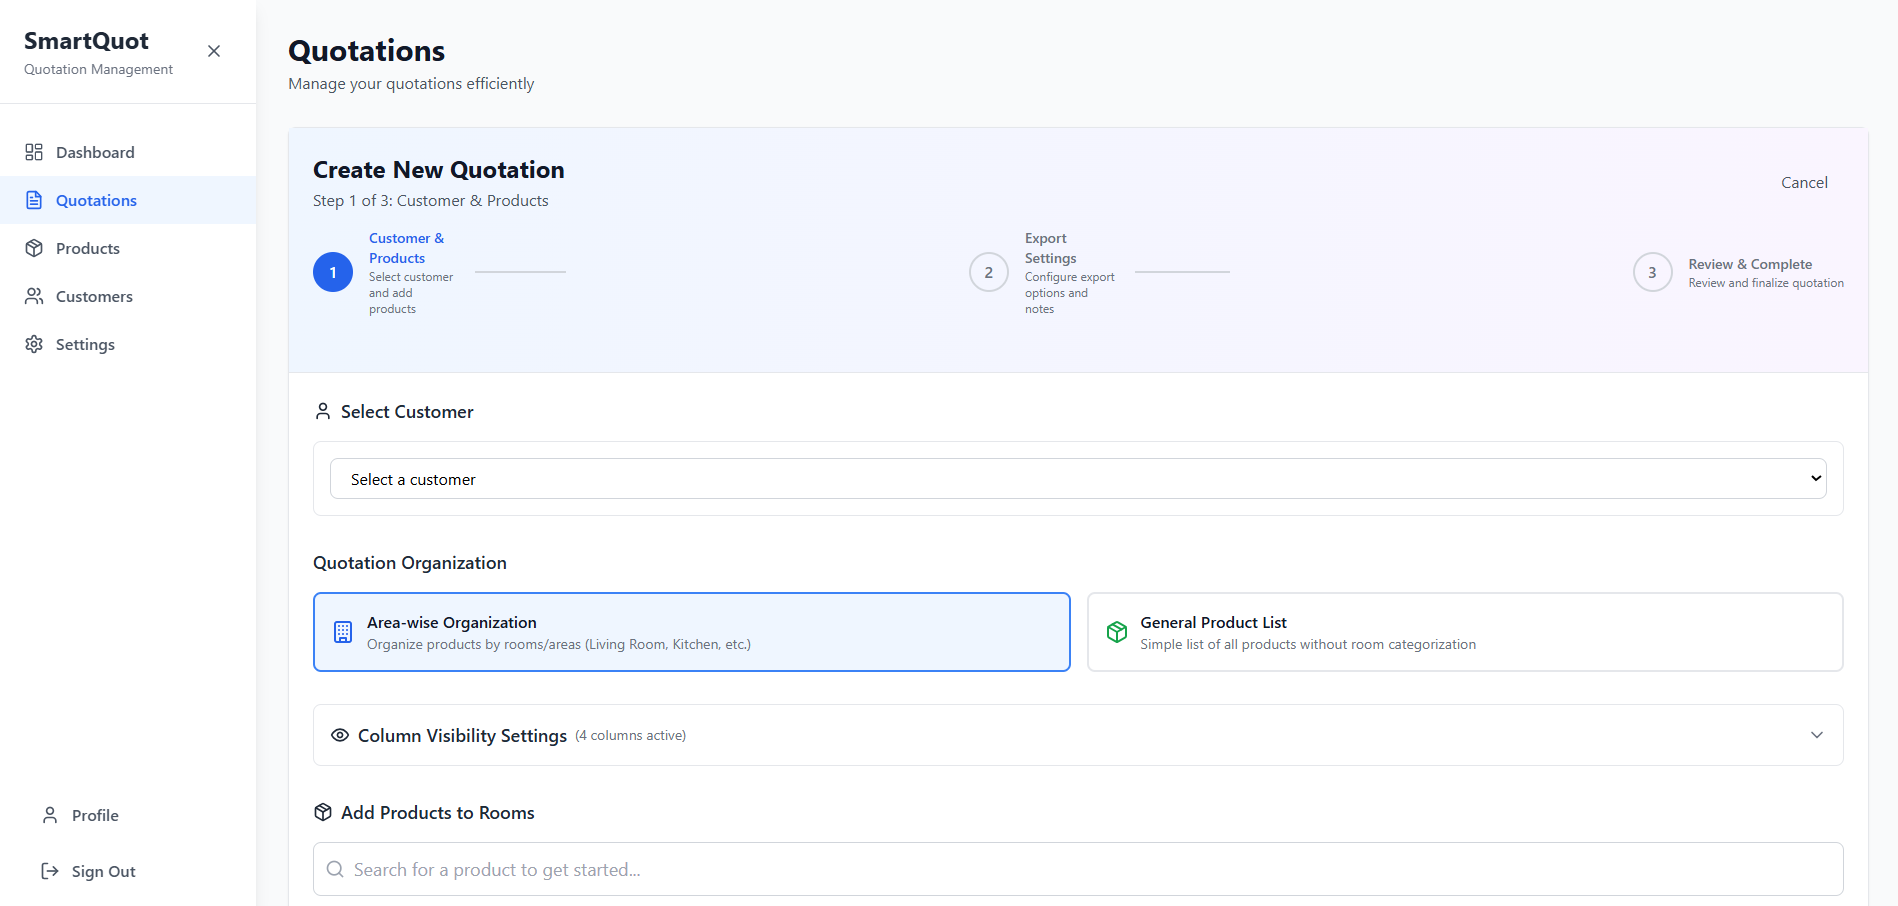Click the step 1 Customer & Products circle

click(x=333, y=272)
